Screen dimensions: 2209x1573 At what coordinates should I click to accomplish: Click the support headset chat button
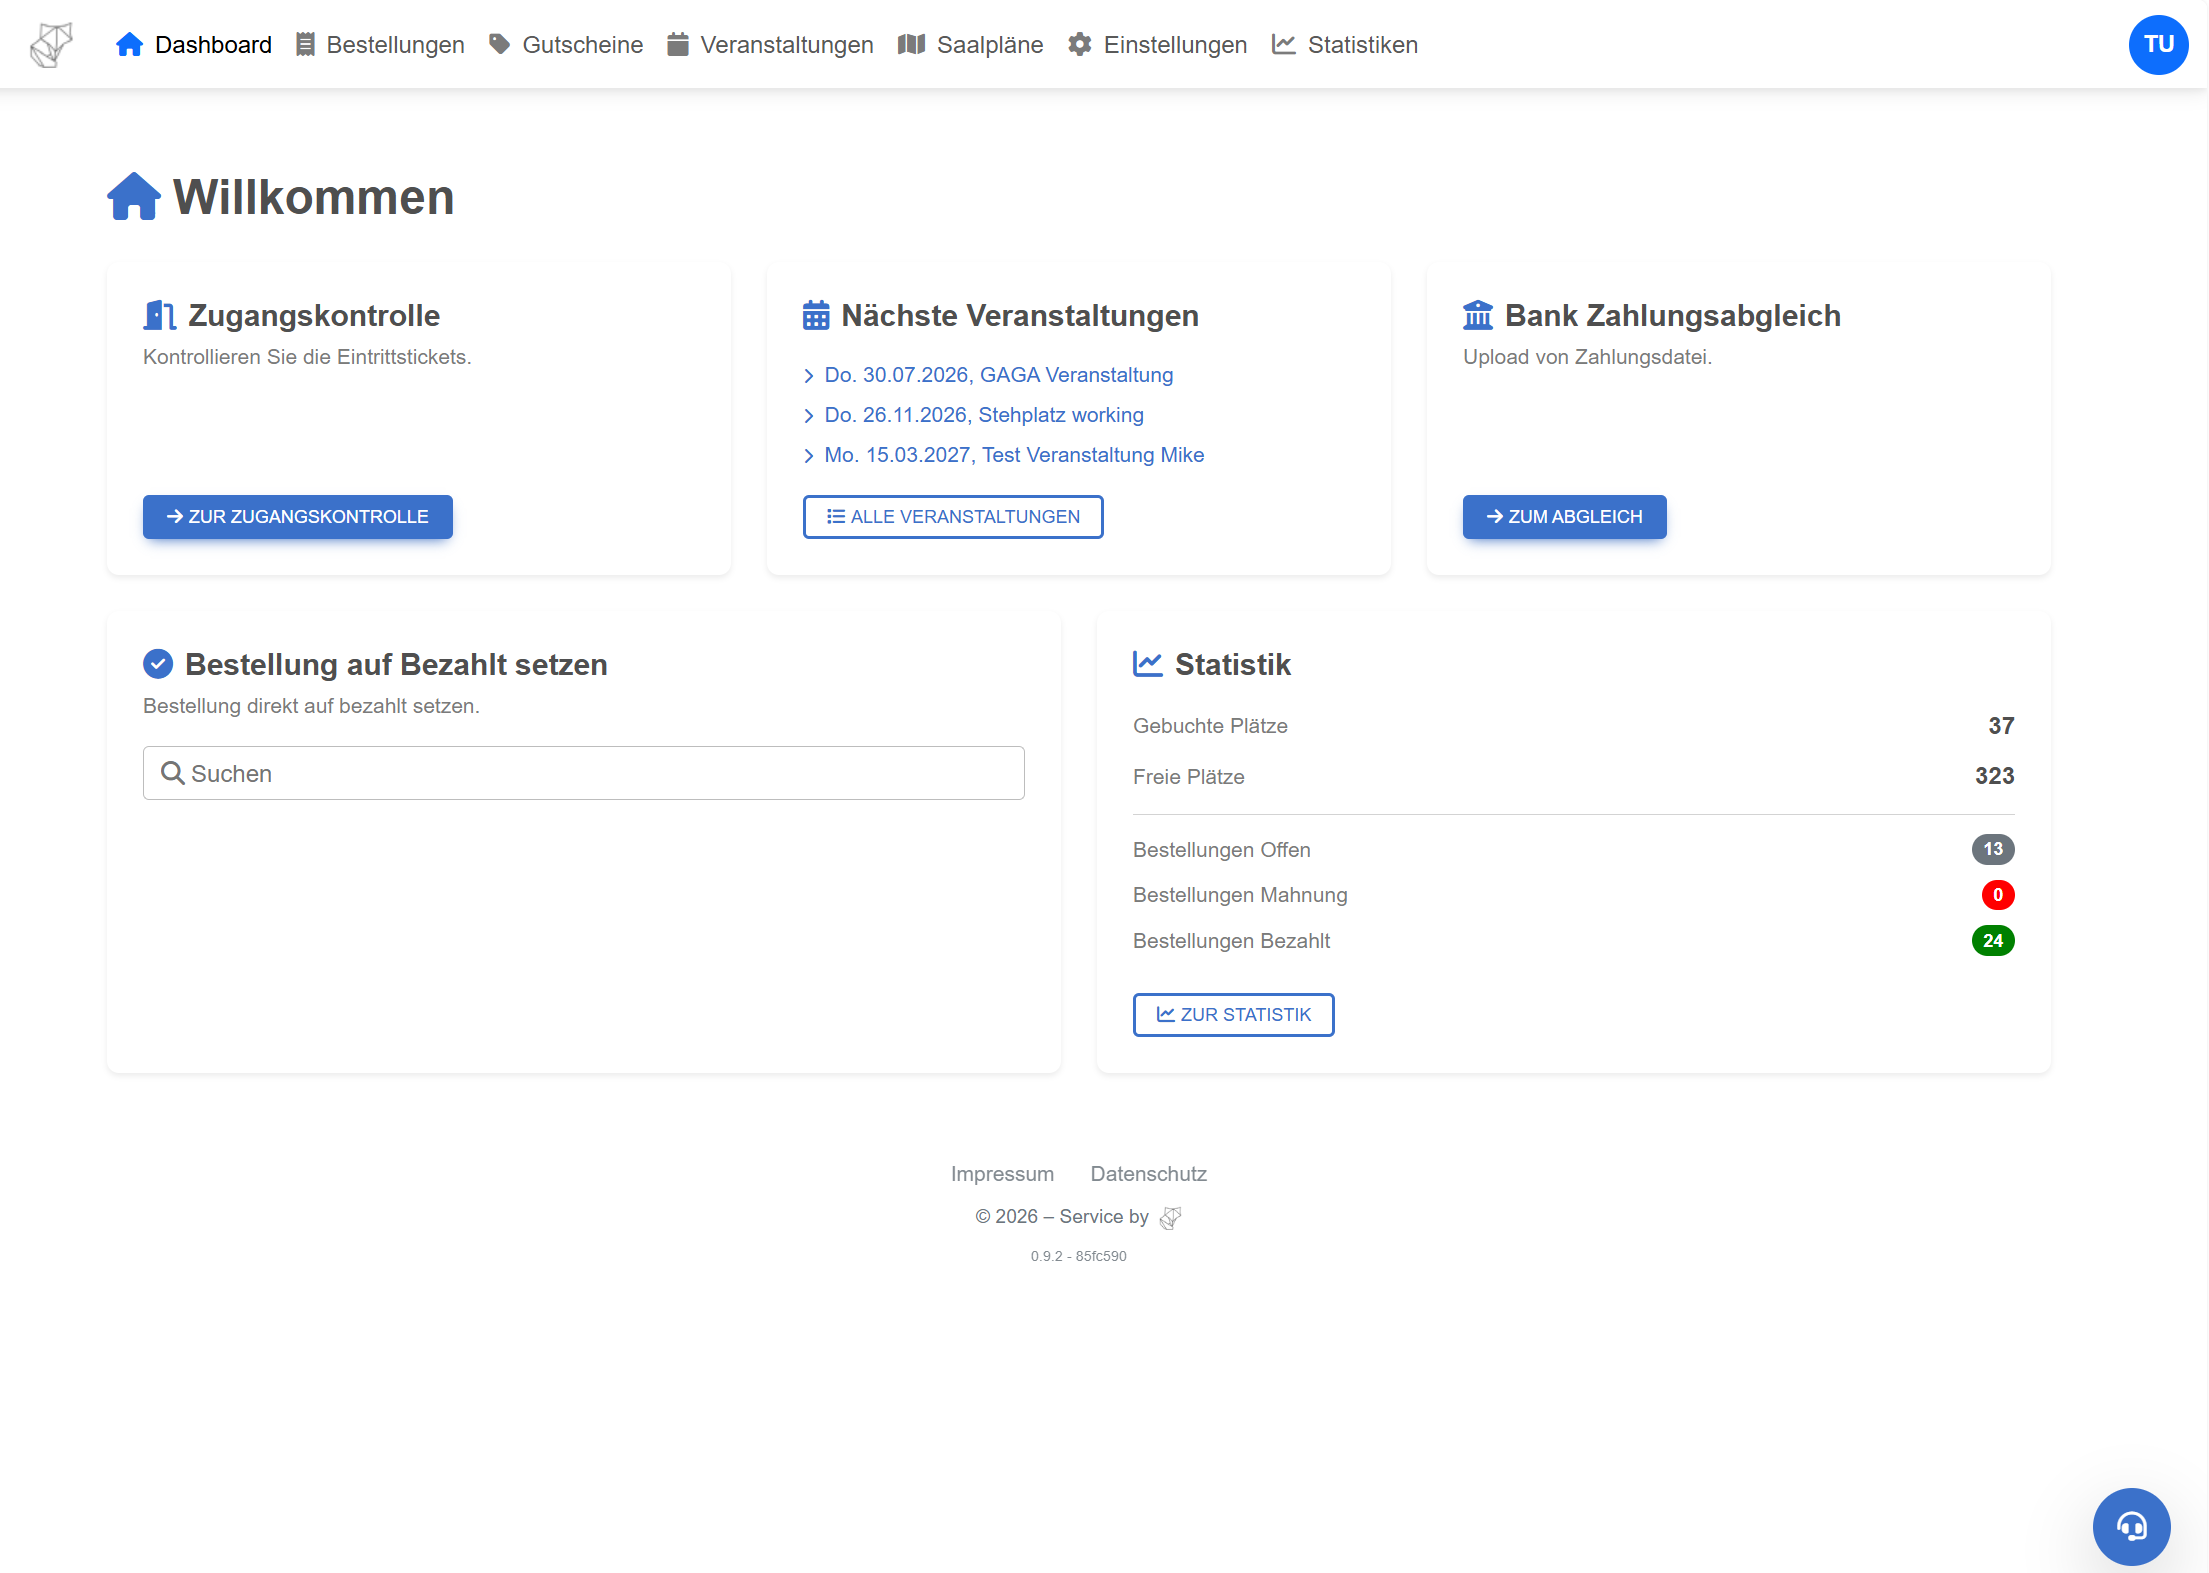point(2131,1526)
